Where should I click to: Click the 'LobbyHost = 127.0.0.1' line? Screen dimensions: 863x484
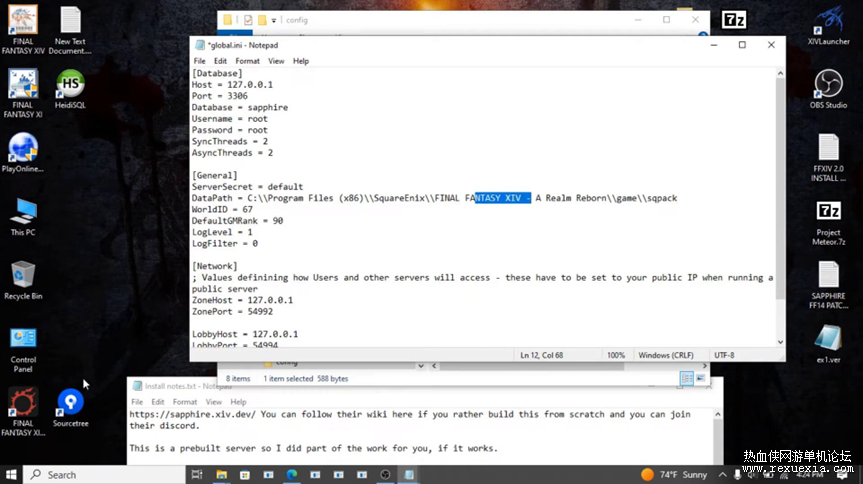click(245, 334)
